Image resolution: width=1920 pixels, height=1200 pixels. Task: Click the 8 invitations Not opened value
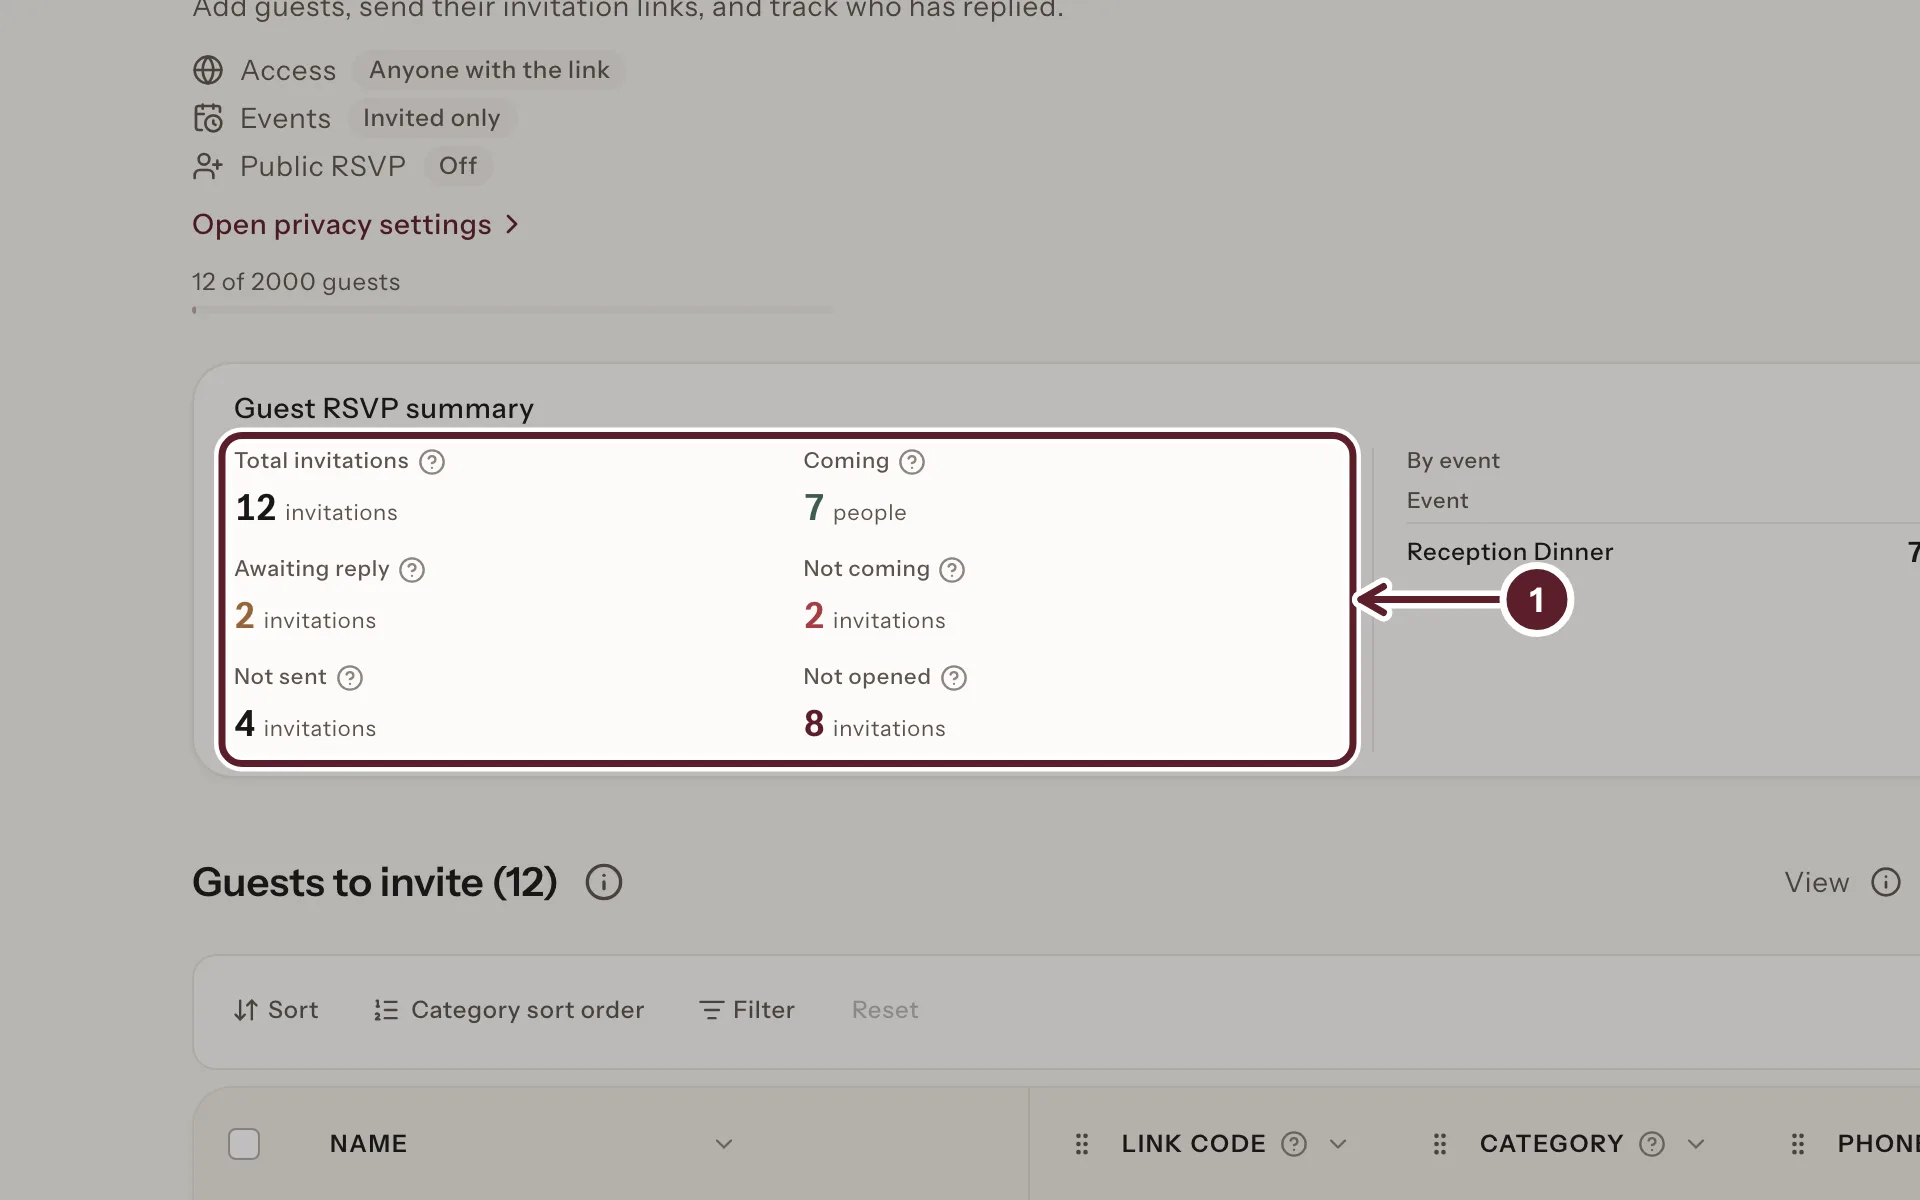[x=875, y=724]
